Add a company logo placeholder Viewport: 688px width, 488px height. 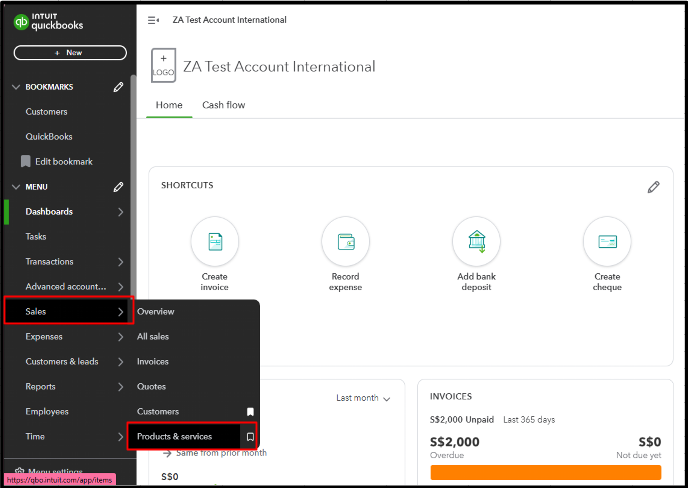(163, 65)
